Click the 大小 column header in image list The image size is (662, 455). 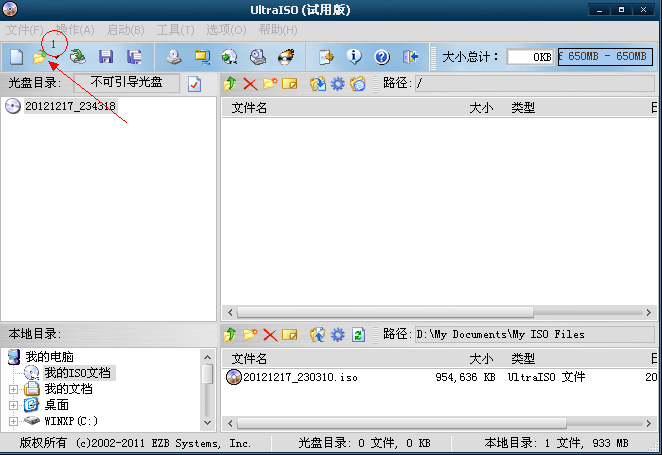[481, 108]
